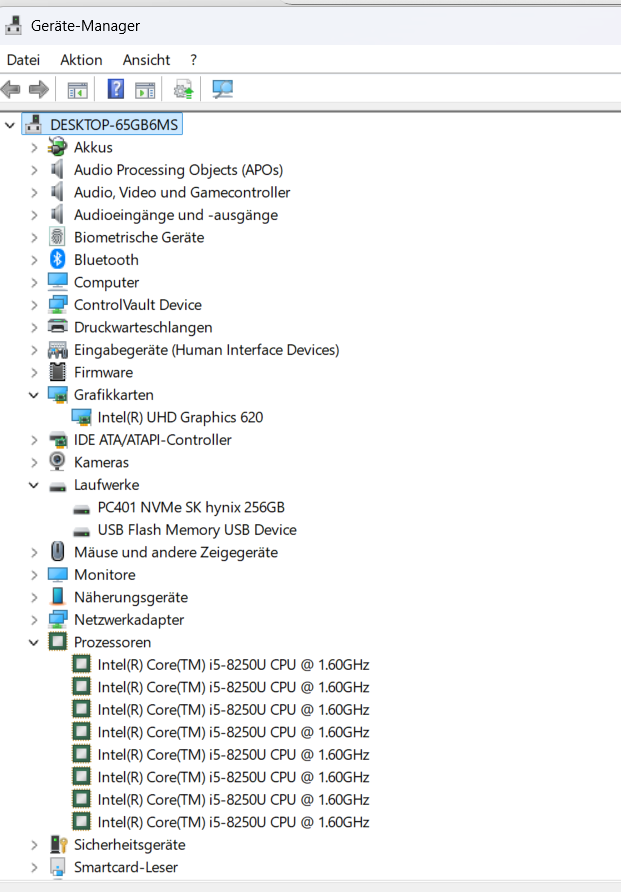Click the Monitore display icon

[57, 574]
